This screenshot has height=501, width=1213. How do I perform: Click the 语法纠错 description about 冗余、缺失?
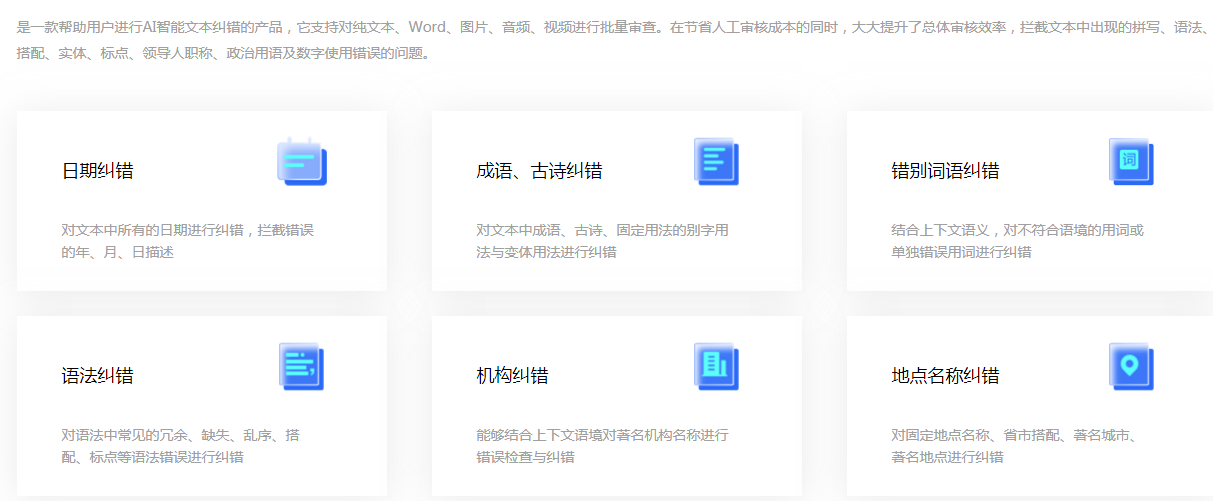click(x=180, y=446)
